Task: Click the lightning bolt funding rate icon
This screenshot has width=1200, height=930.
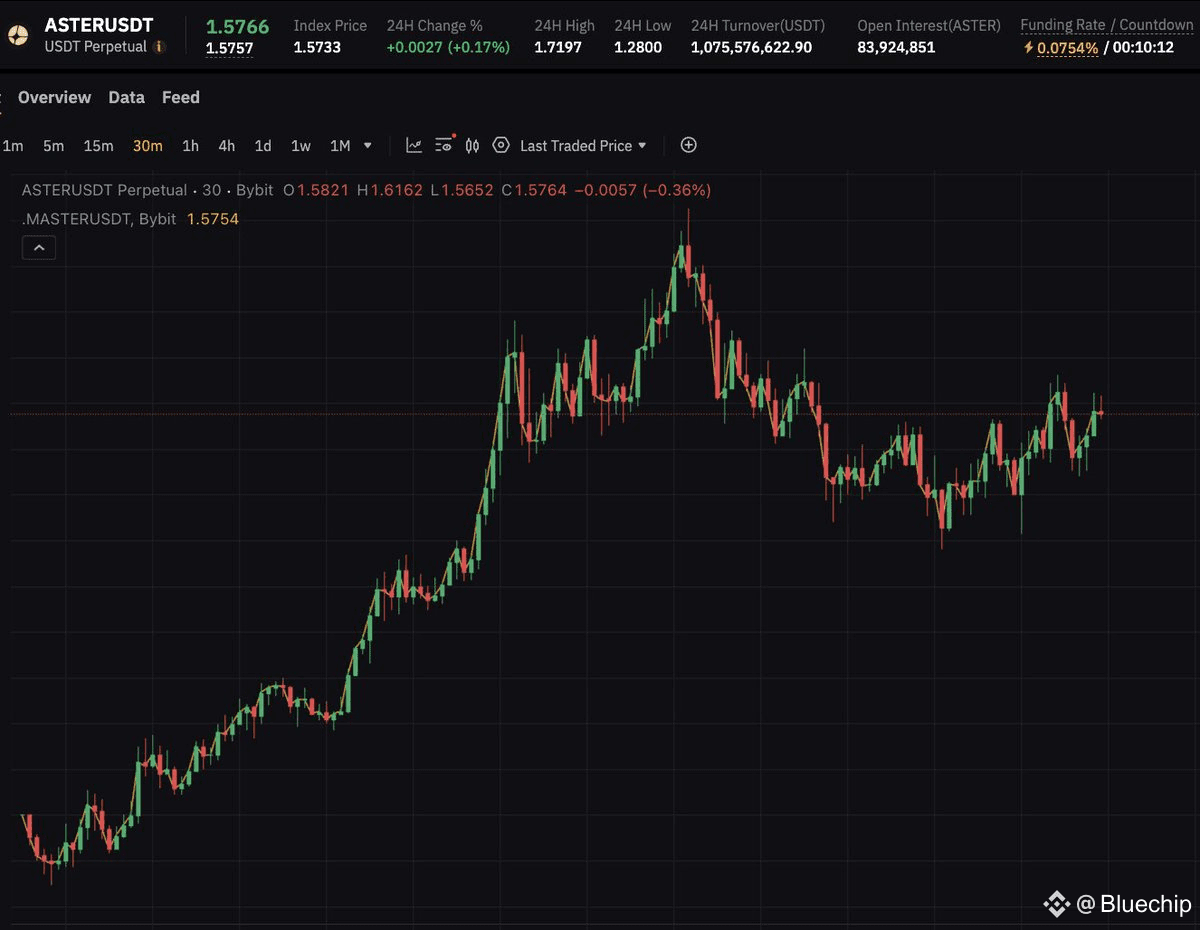Action: click(x=1029, y=46)
